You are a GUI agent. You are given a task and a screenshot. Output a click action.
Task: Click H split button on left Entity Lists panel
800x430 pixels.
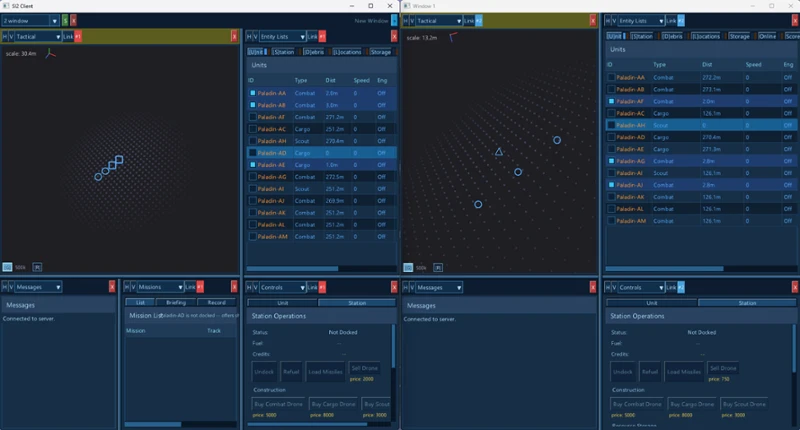249,37
